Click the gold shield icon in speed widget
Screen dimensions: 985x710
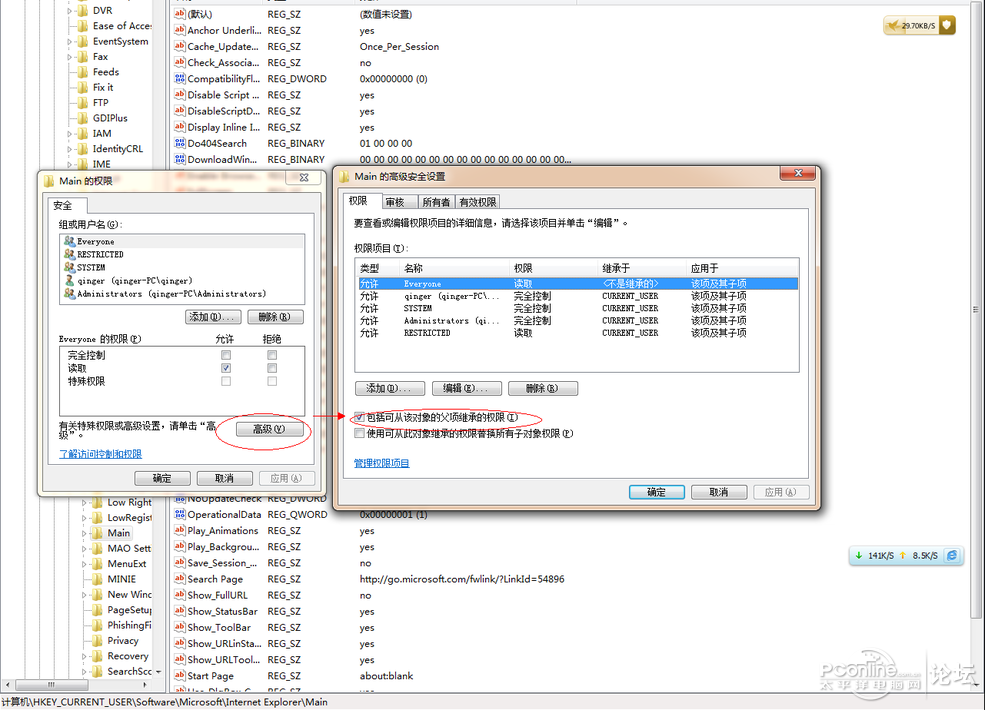[945, 25]
